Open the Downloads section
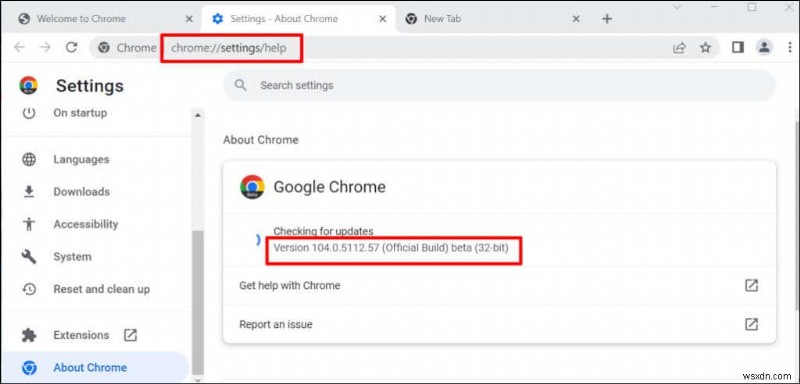Screen dimensions: 800x384 click(x=82, y=192)
